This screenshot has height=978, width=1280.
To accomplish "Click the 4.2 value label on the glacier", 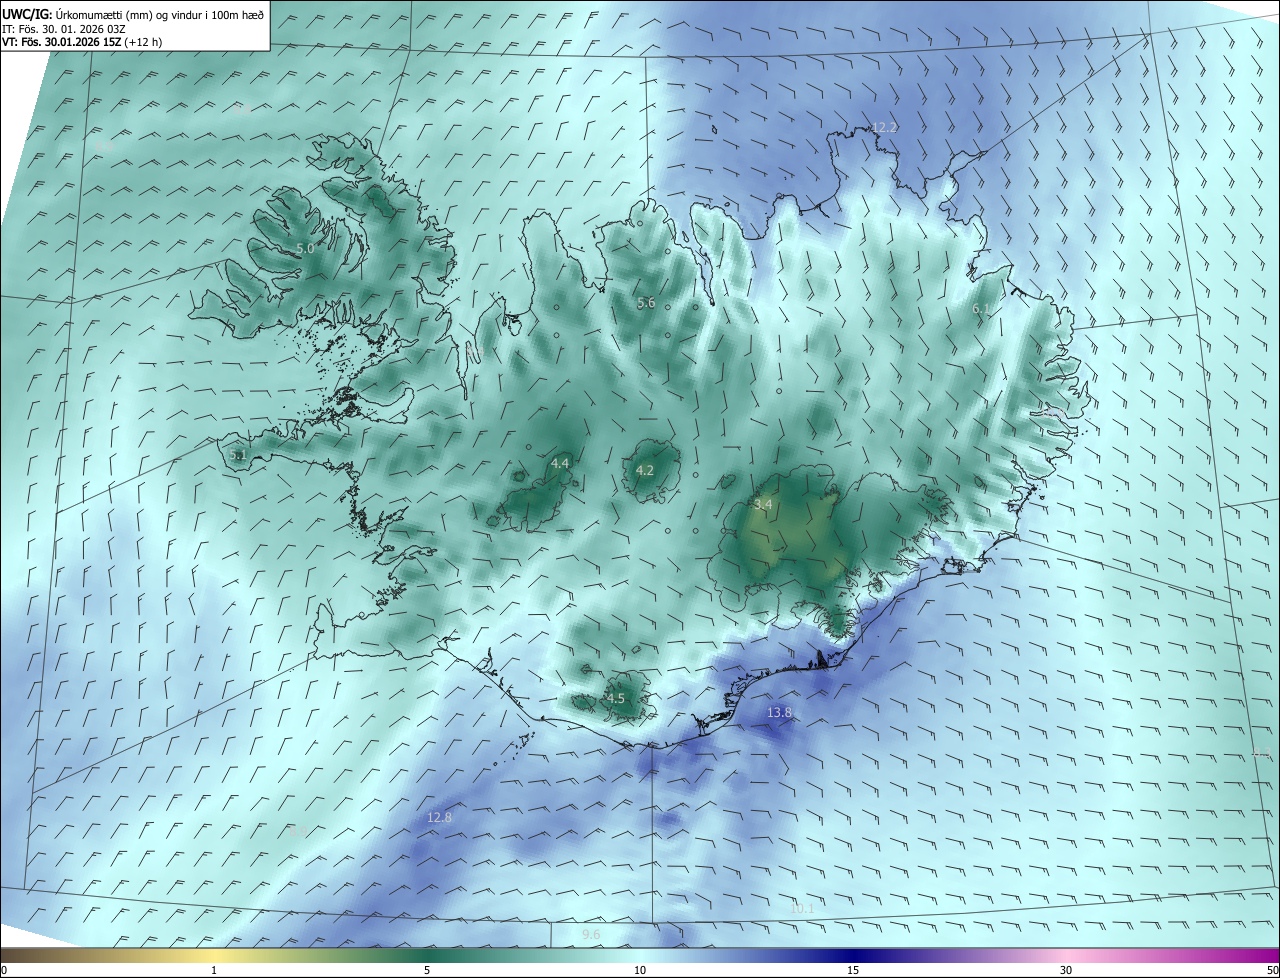I will coord(645,470).
